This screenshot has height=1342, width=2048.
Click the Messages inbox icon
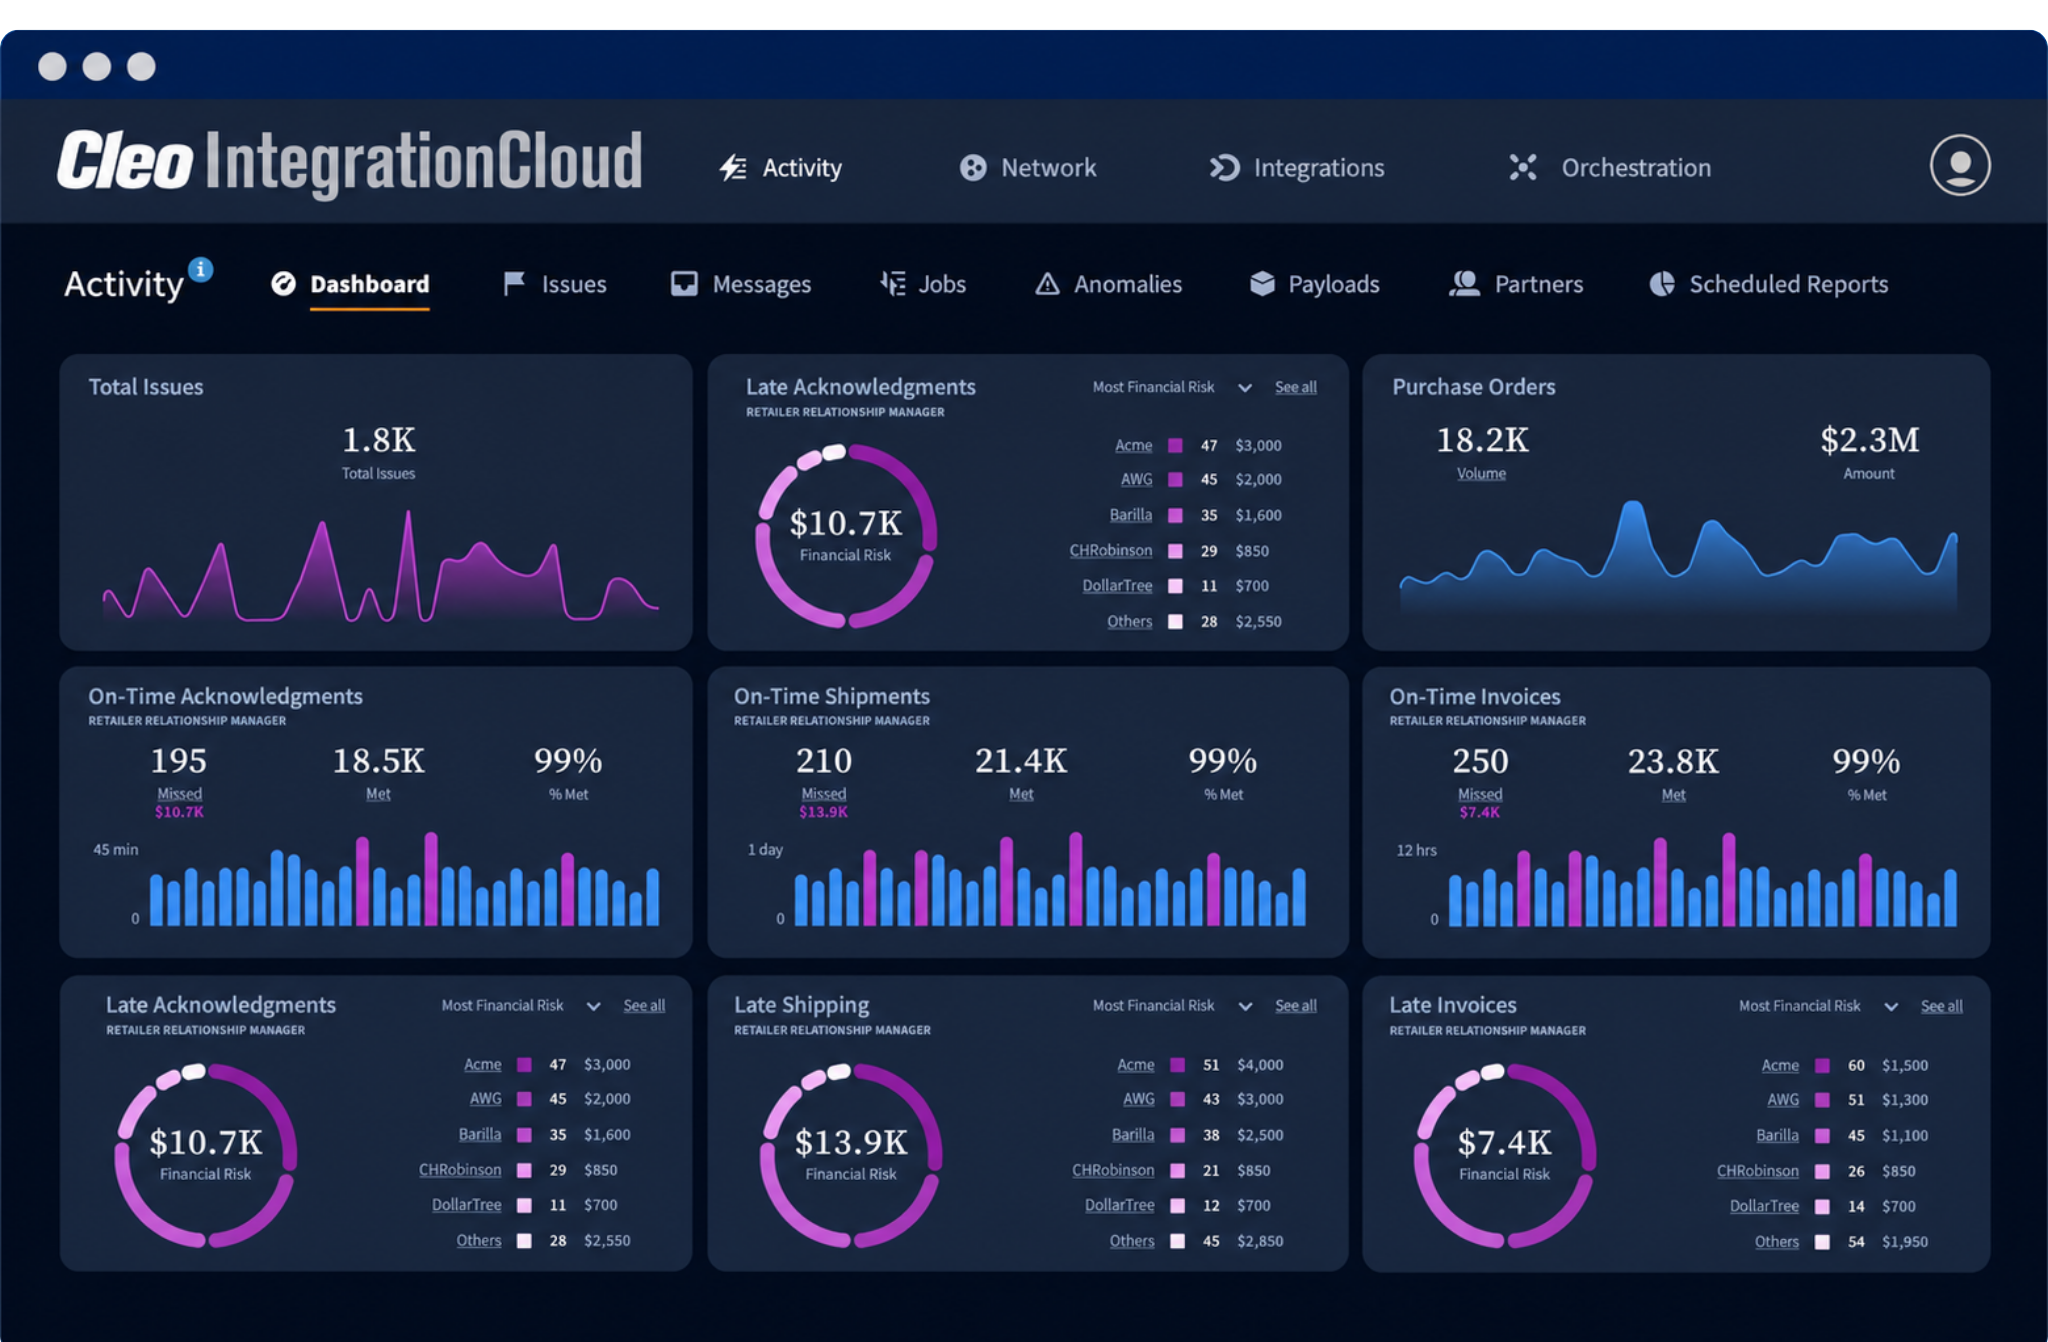click(x=684, y=284)
